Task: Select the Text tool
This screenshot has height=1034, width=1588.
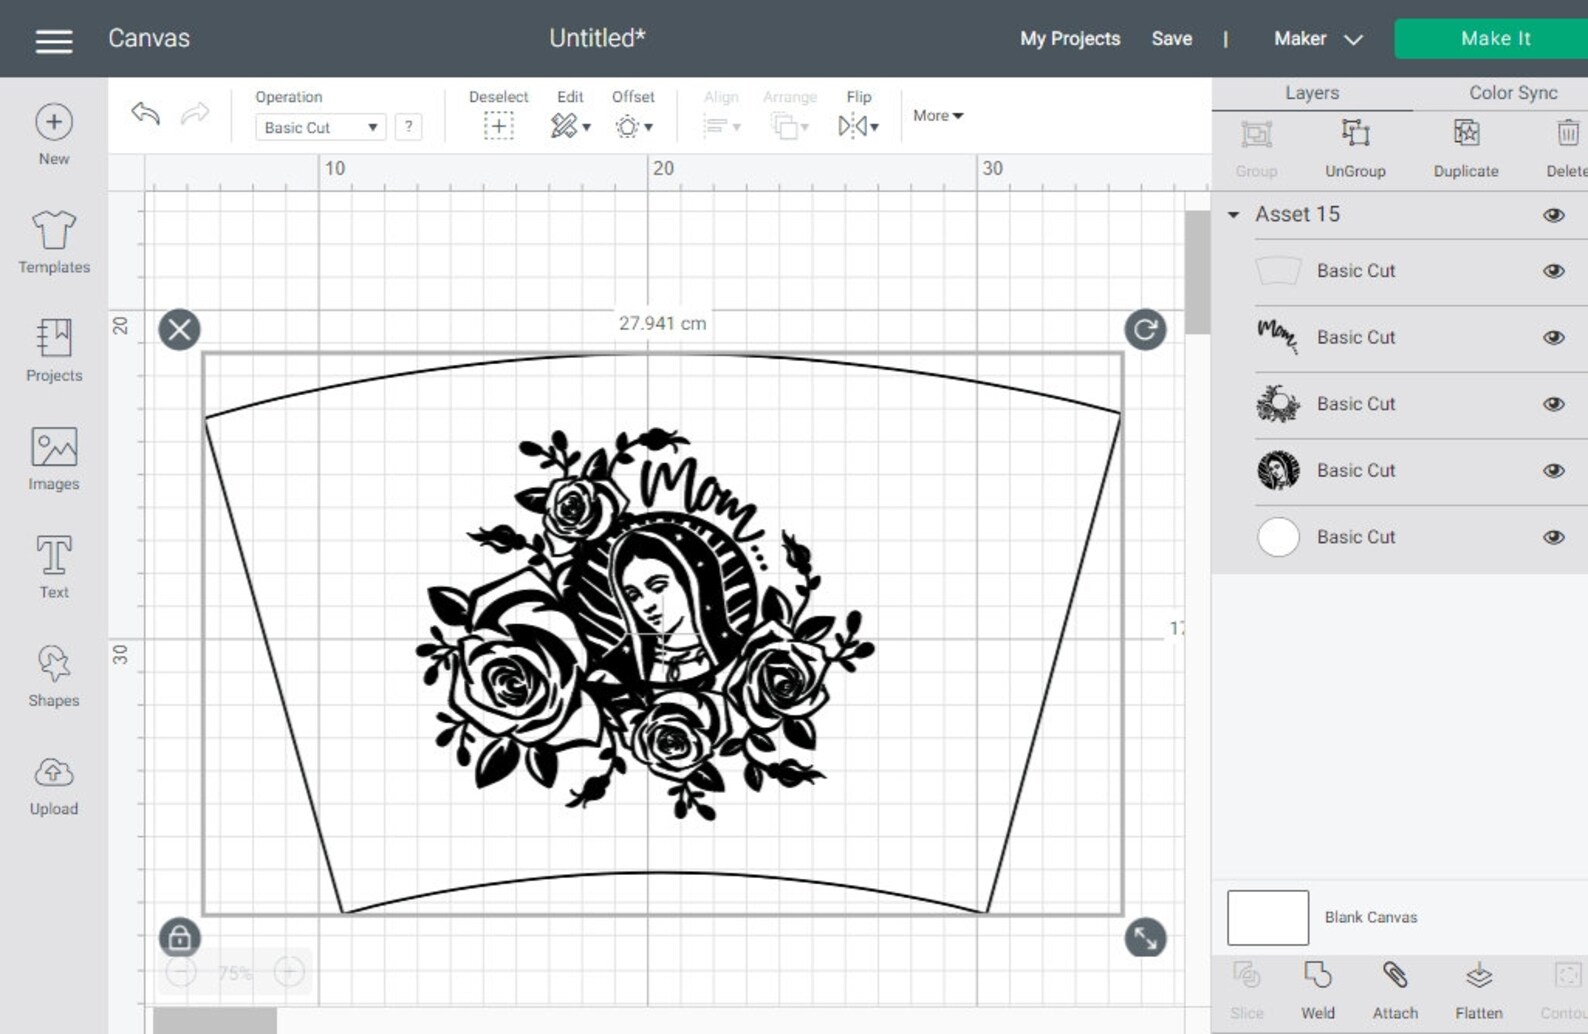Action: point(54,567)
